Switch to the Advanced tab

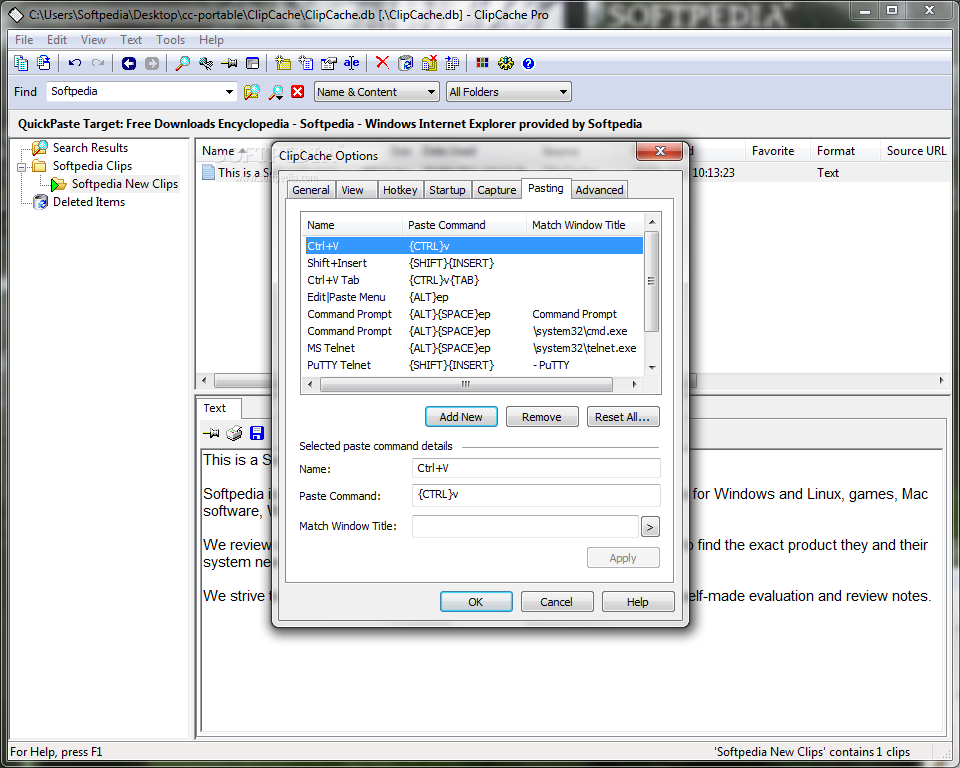[599, 190]
